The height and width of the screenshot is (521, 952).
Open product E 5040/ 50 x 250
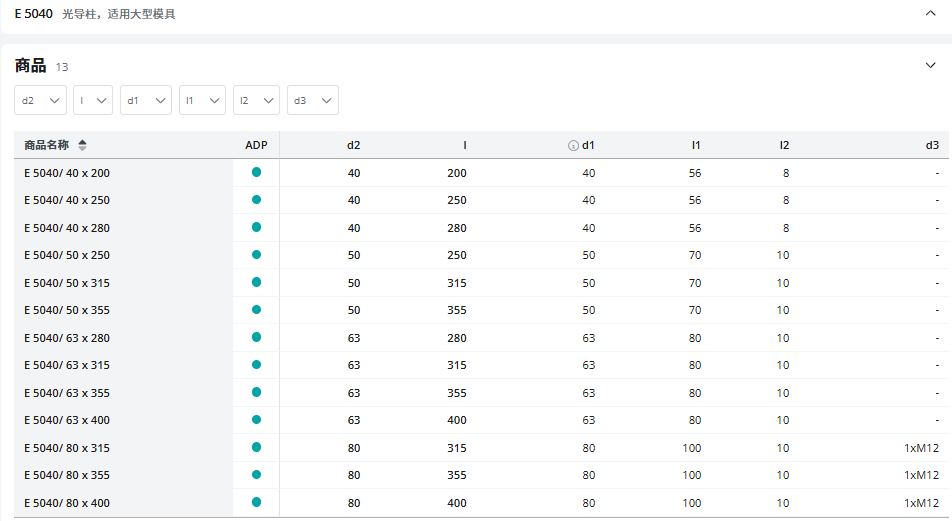pyautogui.click(x=67, y=256)
